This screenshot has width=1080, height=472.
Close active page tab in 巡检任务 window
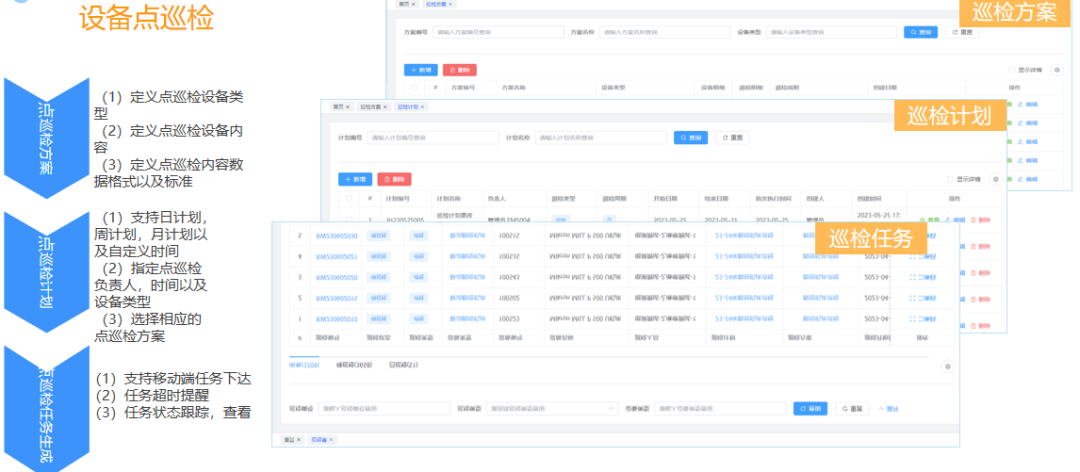[x=331, y=440]
